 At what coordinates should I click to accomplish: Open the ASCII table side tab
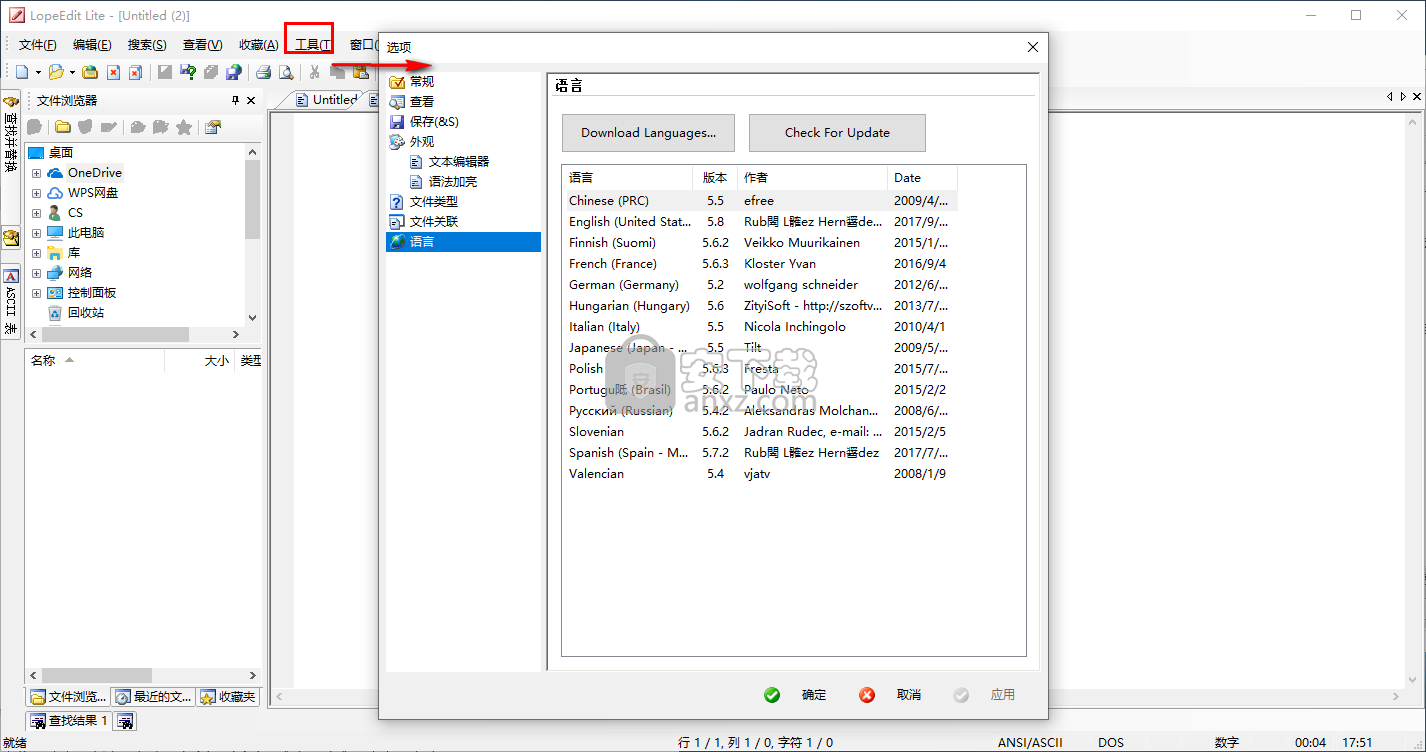11,302
